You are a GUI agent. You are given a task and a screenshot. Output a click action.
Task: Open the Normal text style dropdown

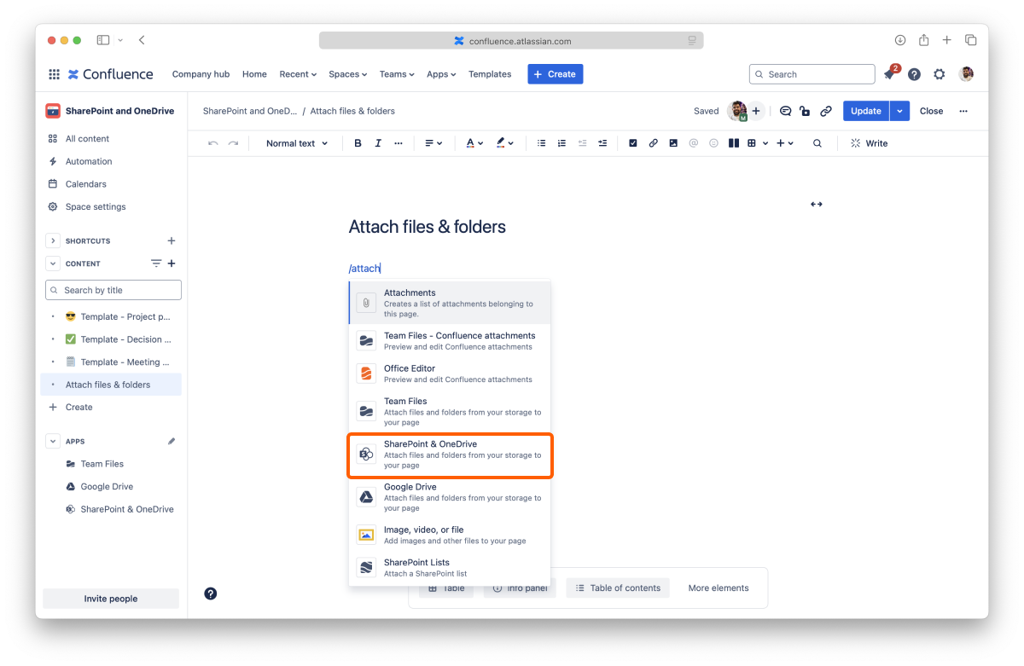pos(296,144)
